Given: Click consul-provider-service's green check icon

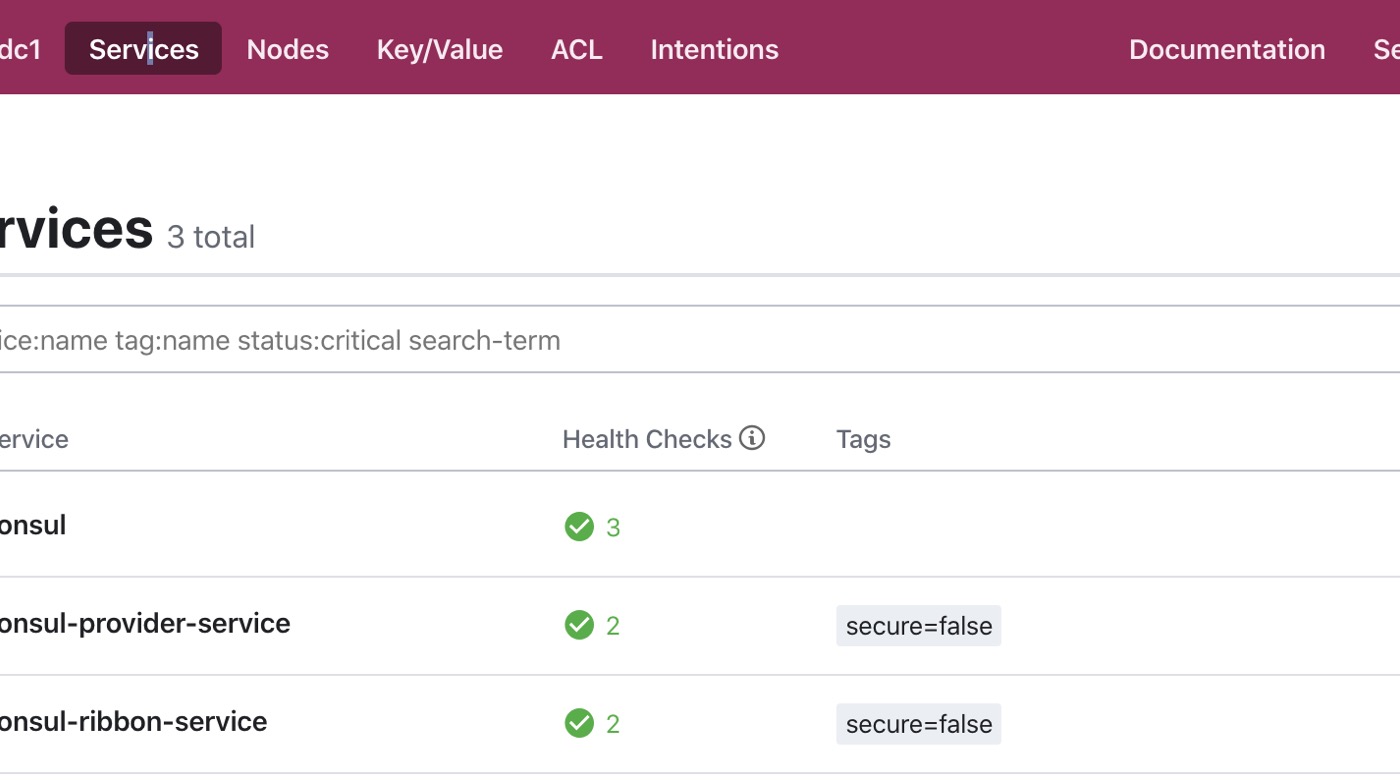Looking at the screenshot, I should coord(579,625).
